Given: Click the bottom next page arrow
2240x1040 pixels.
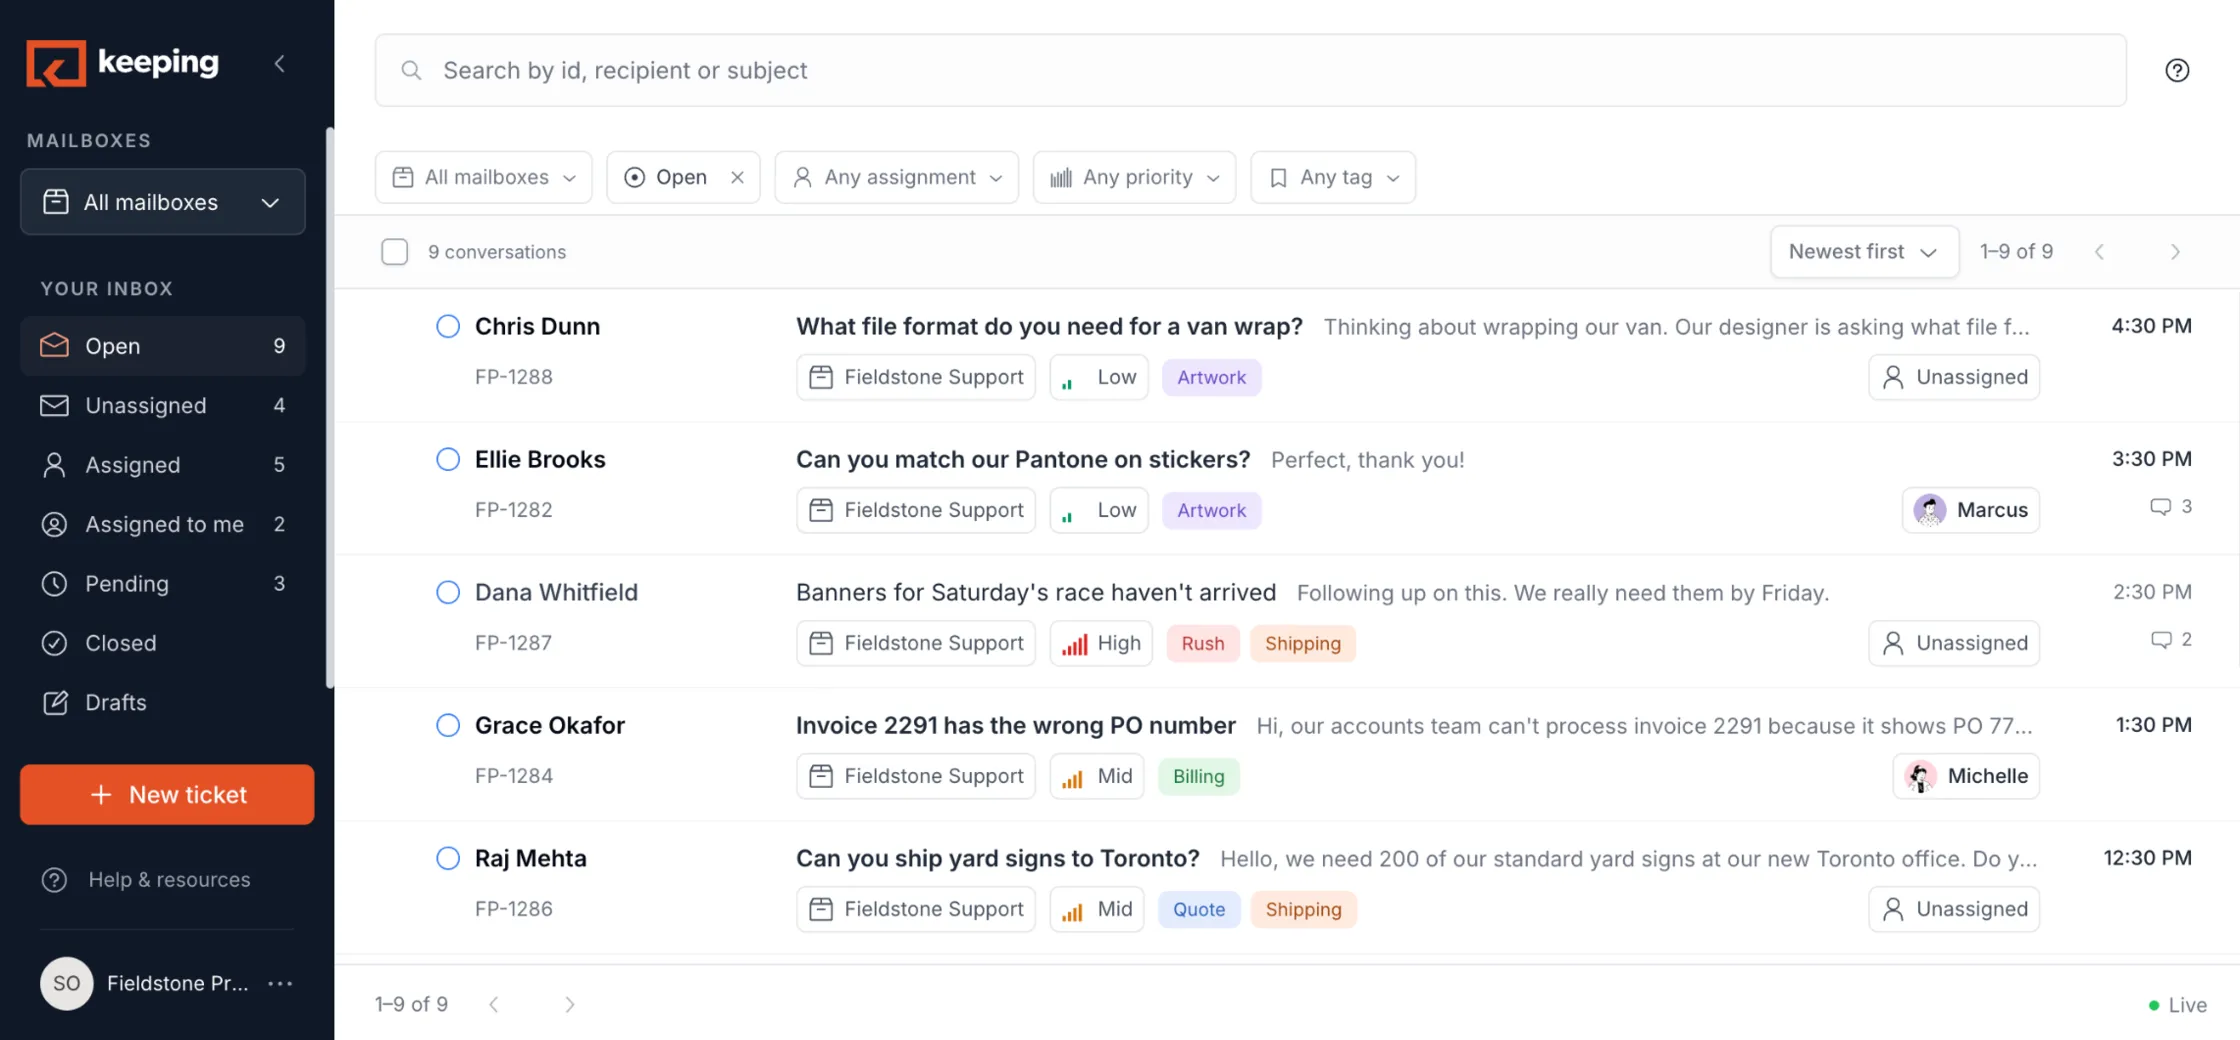Looking at the screenshot, I should click(x=569, y=1005).
